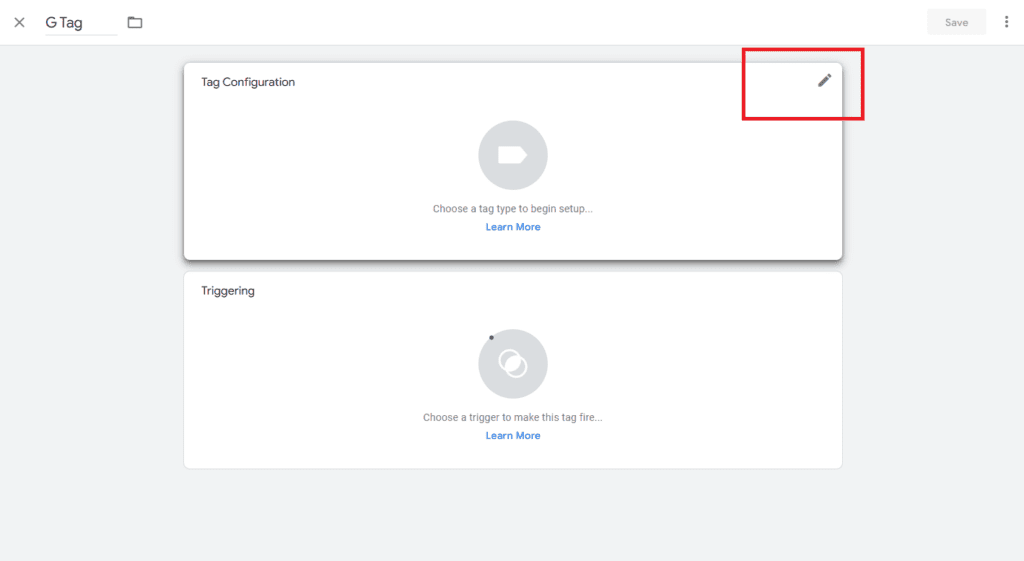Click "Choose a trigger to make this tag fire" text
1024x561 pixels.
(x=512, y=417)
